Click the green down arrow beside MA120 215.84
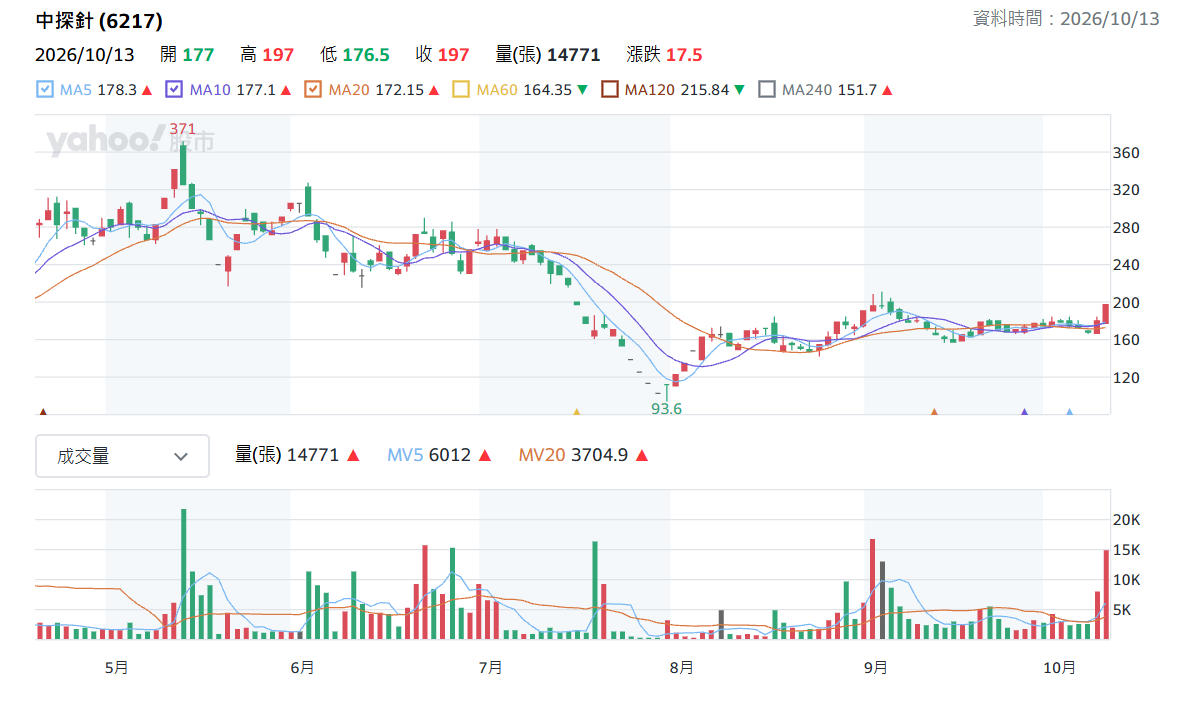This screenshot has height=702, width=1182. click(x=740, y=90)
